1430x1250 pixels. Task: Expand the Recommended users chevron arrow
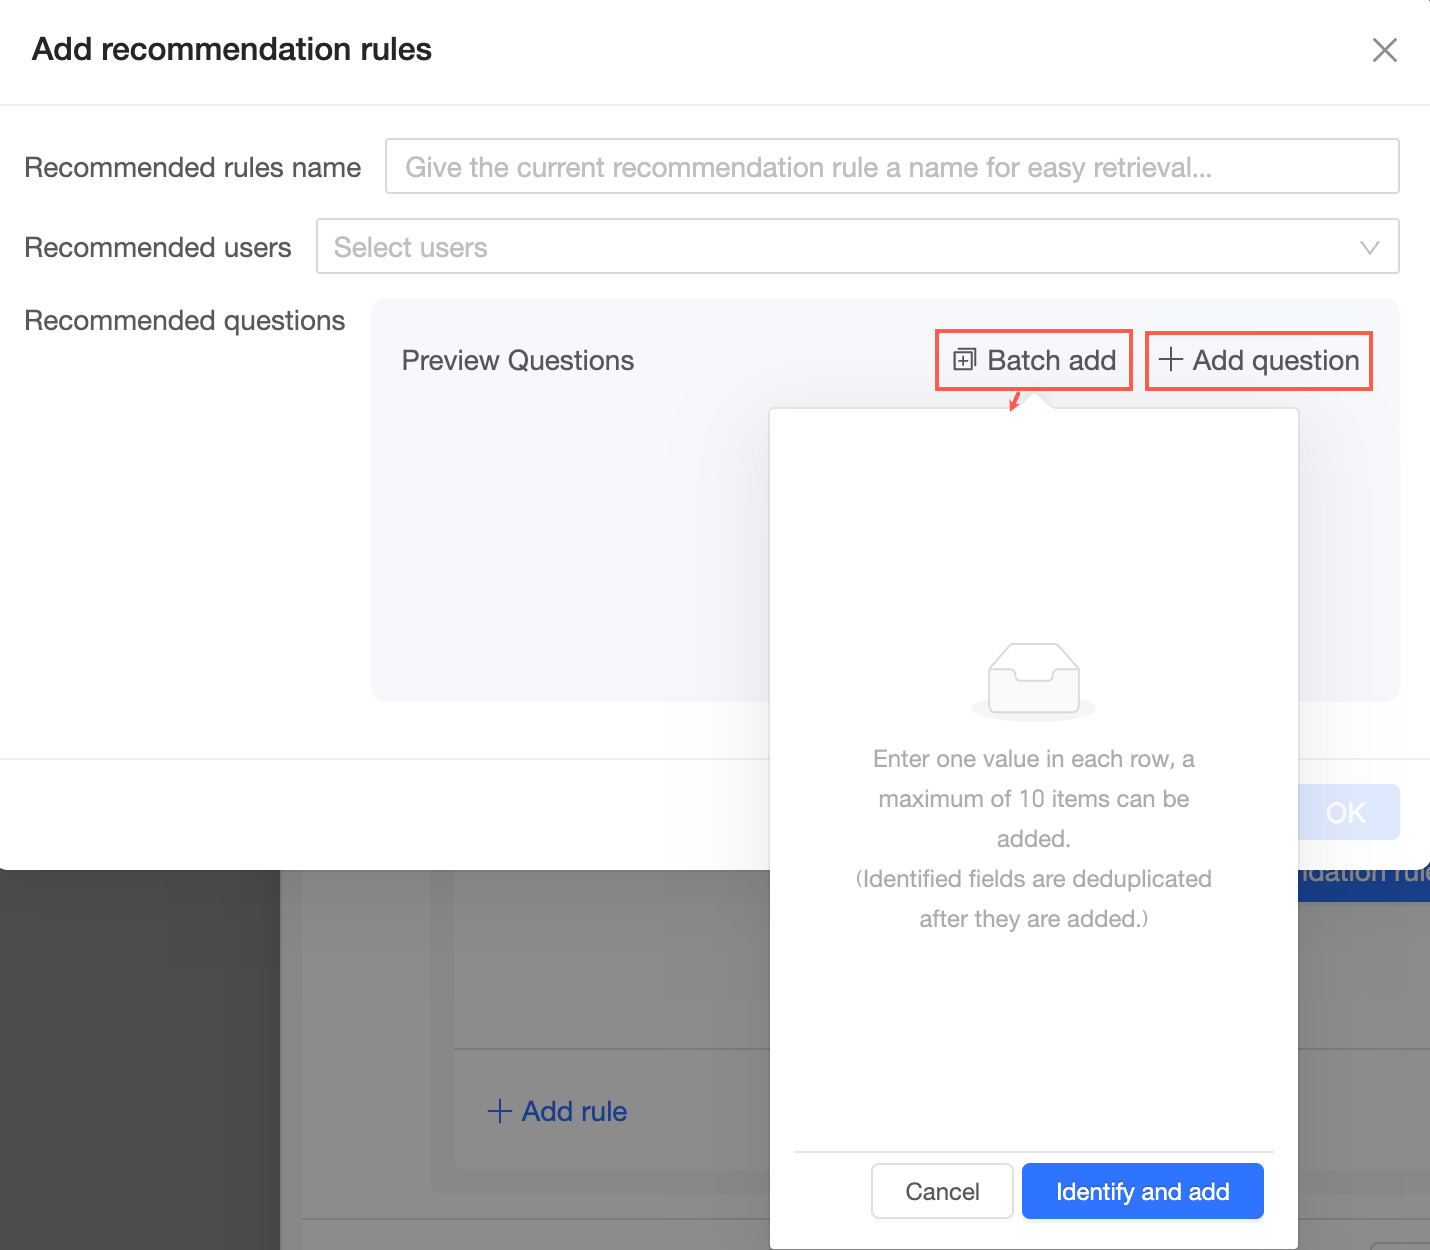pyautogui.click(x=1369, y=247)
